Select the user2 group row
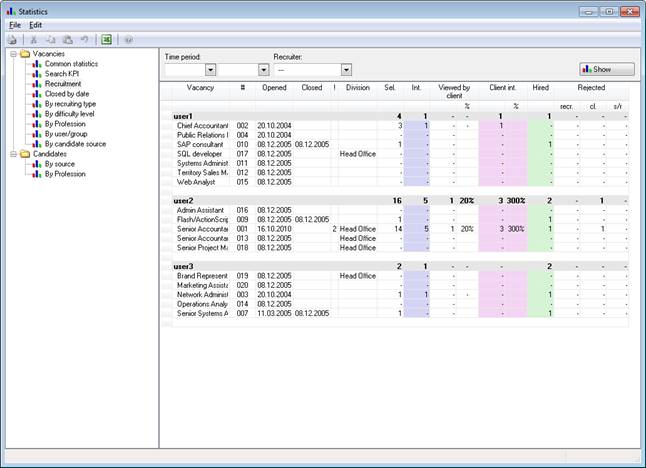The width and height of the screenshot is (646, 468). pos(400,201)
